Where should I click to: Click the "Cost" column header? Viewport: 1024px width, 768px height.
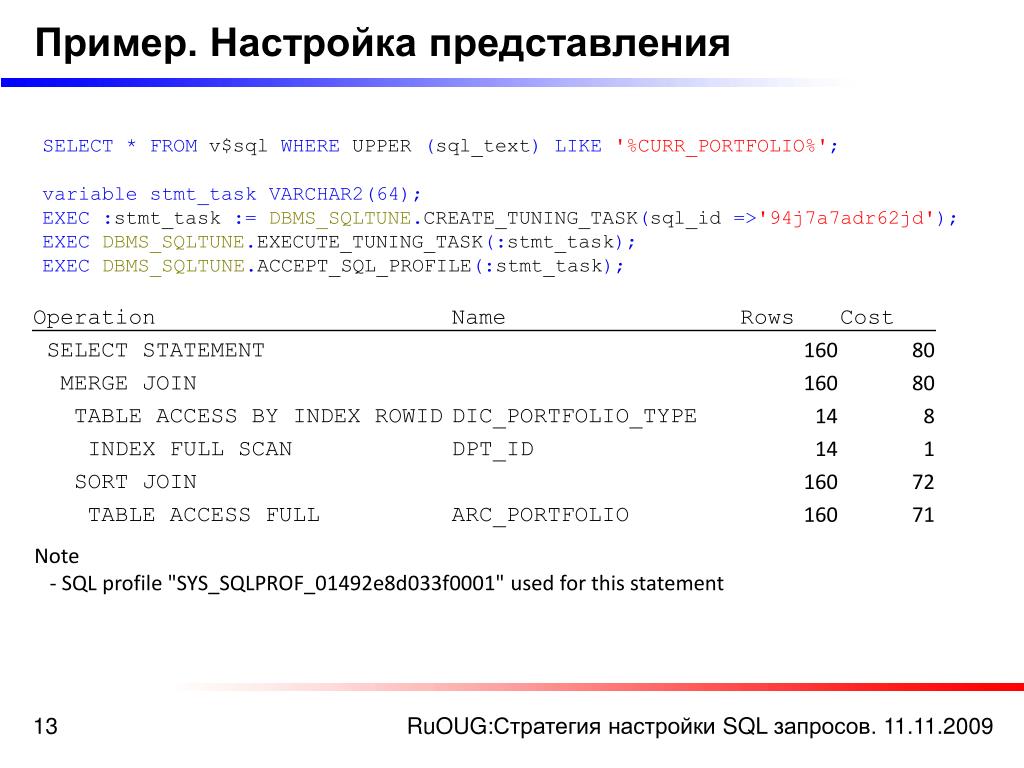point(866,317)
